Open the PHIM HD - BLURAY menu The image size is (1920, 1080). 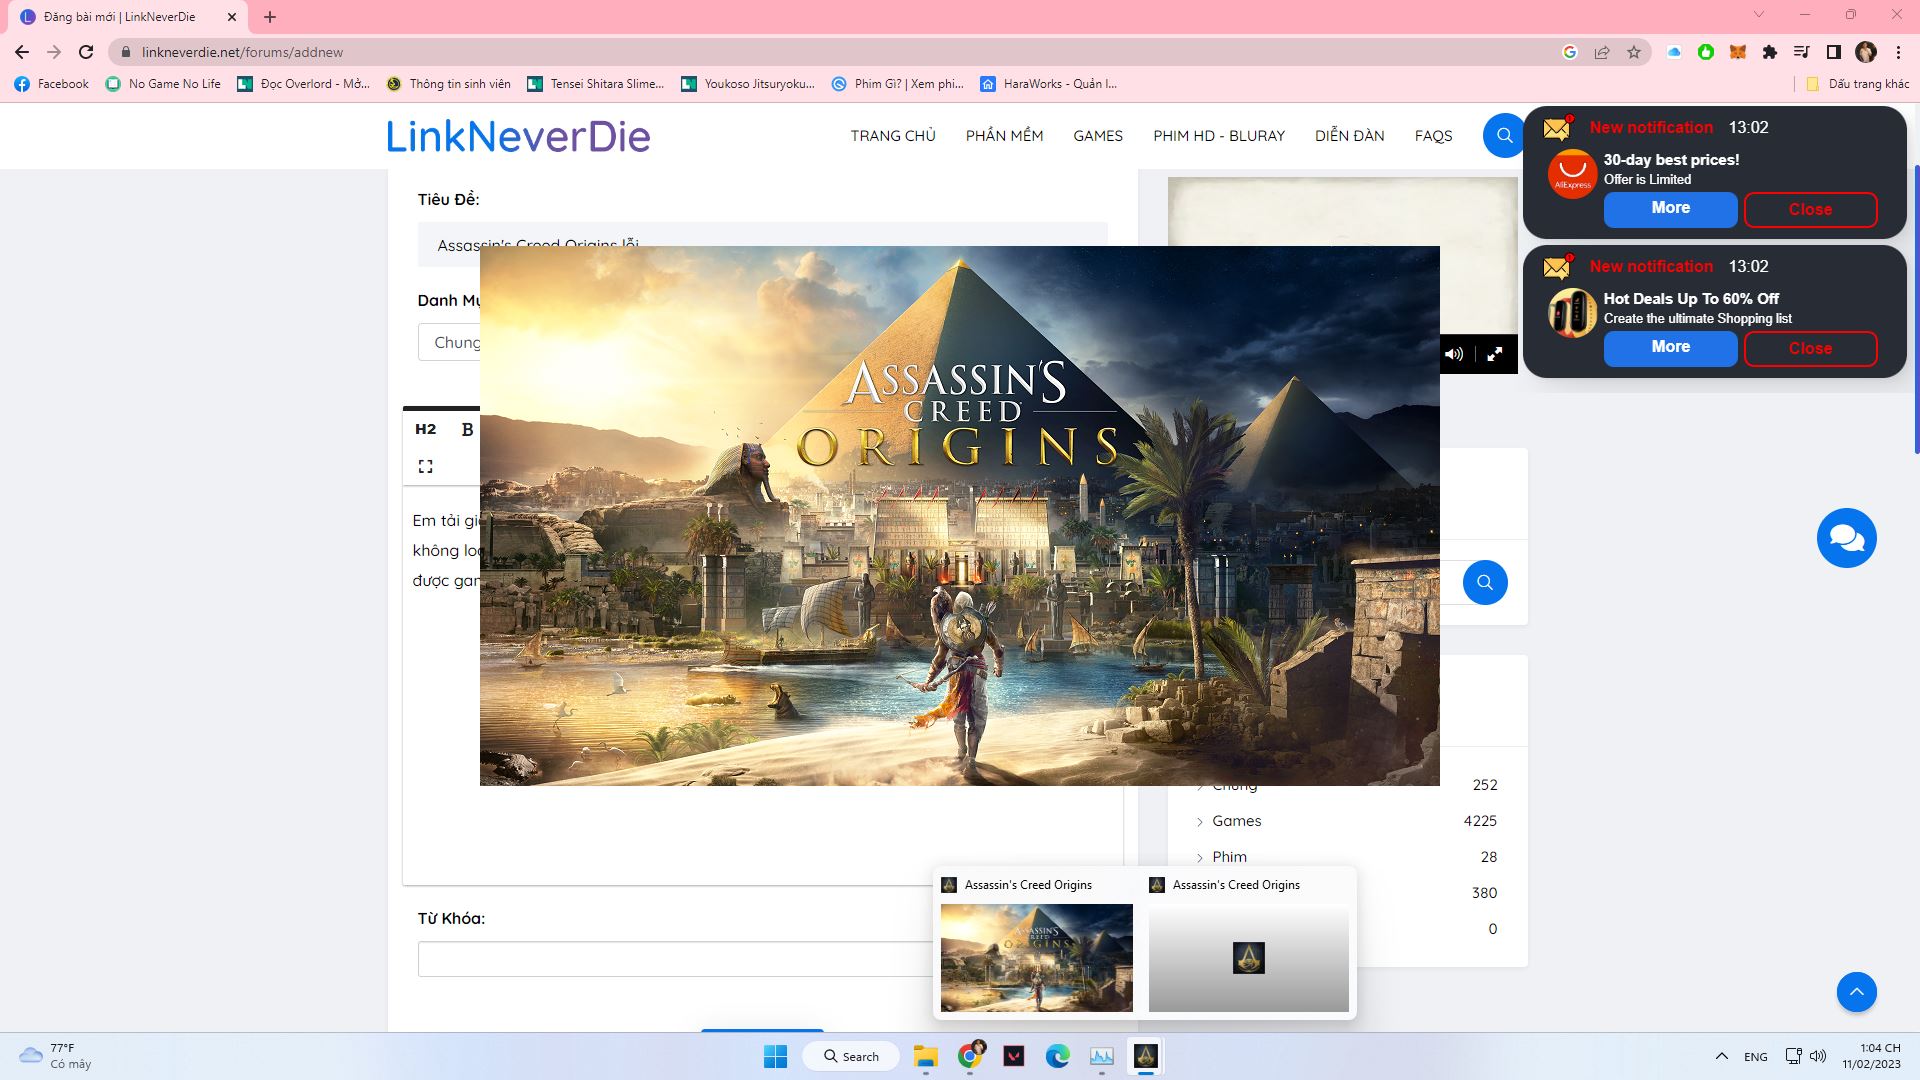1219,135
